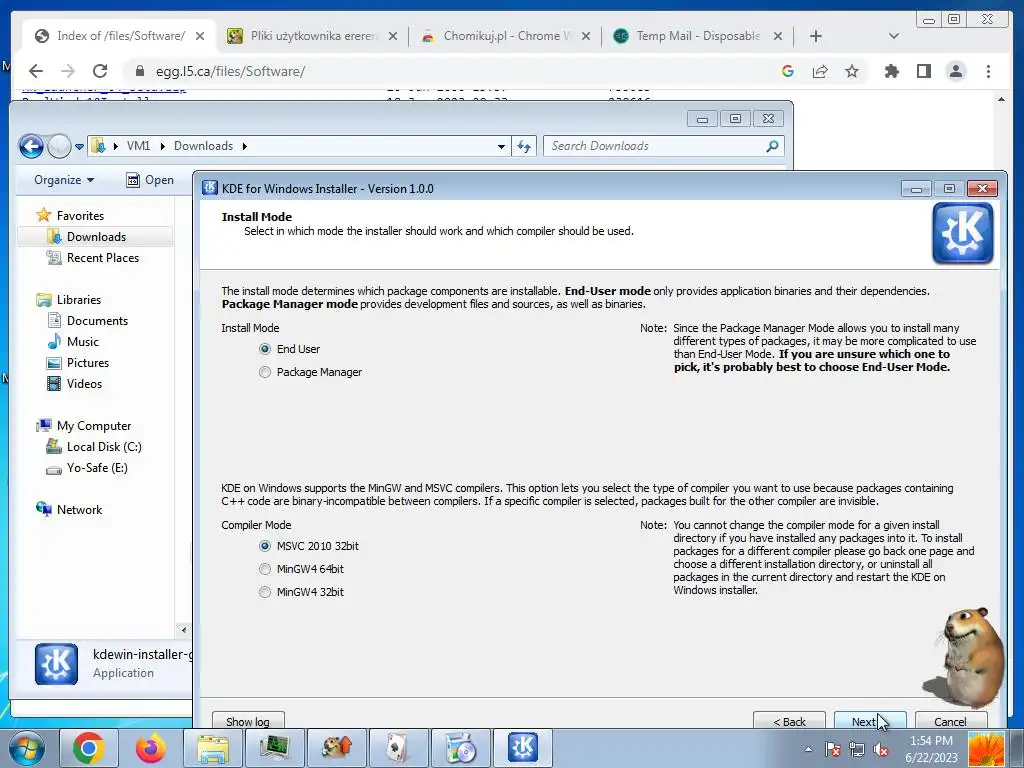The width and height of the screenshot is (1024, 768).
Task: Share this page from Chrome toolbar
Action: tap(820, 71)
